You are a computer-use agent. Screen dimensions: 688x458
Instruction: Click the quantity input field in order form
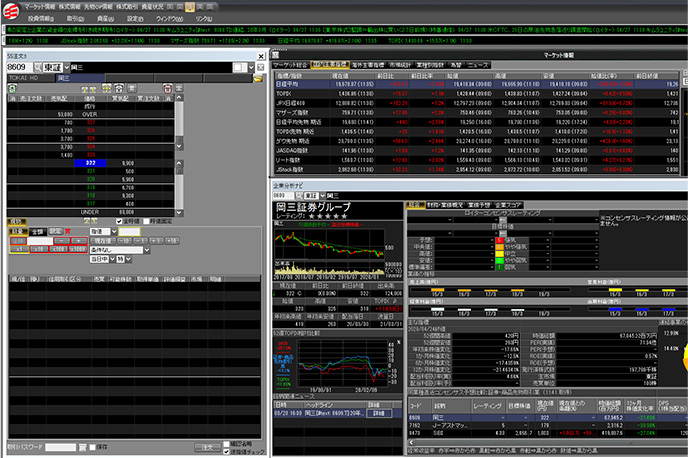click(40, 241)
